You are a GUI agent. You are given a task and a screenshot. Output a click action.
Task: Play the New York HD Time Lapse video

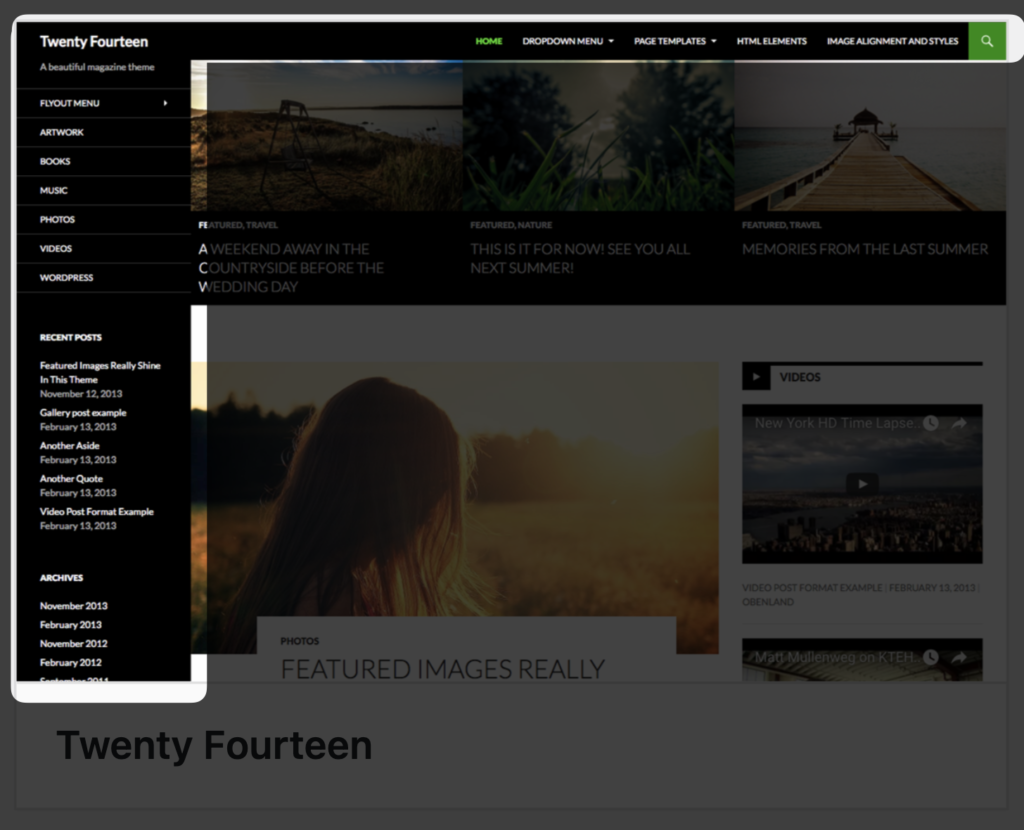click(862, 484)
